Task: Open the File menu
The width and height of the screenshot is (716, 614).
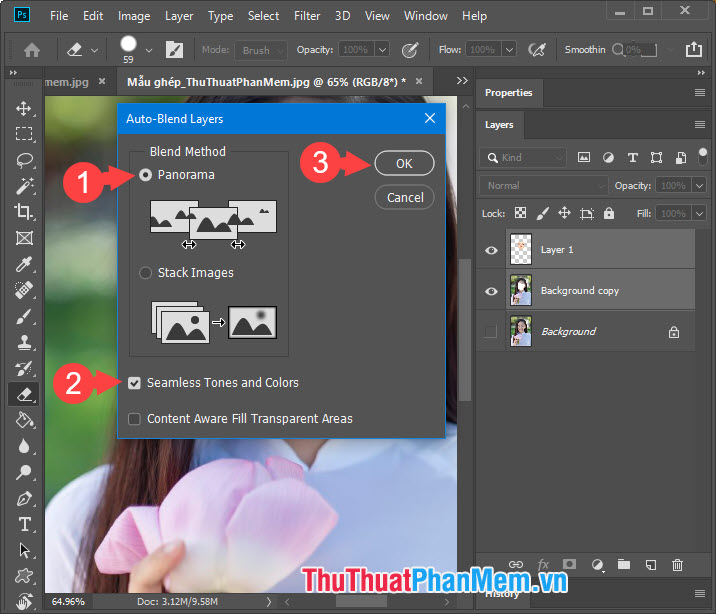Action: tap(59, 16)
